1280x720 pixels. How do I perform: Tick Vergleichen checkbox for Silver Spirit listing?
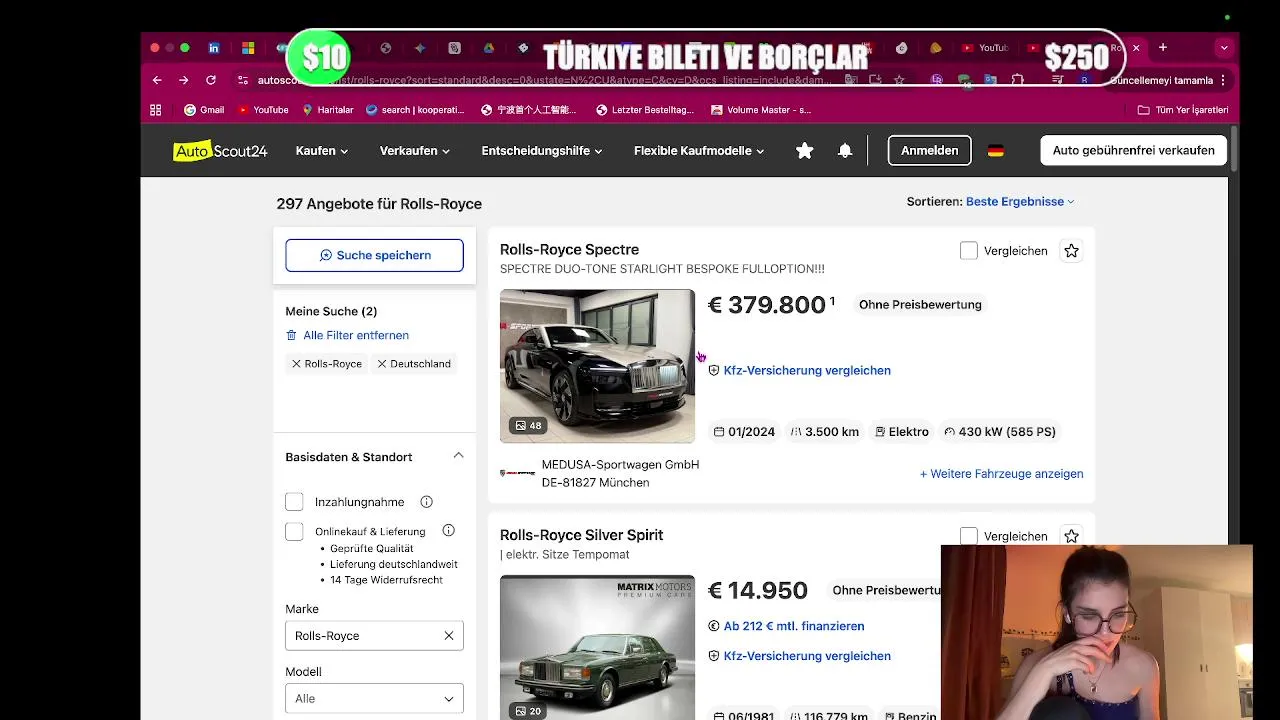(x=968, y=536)
